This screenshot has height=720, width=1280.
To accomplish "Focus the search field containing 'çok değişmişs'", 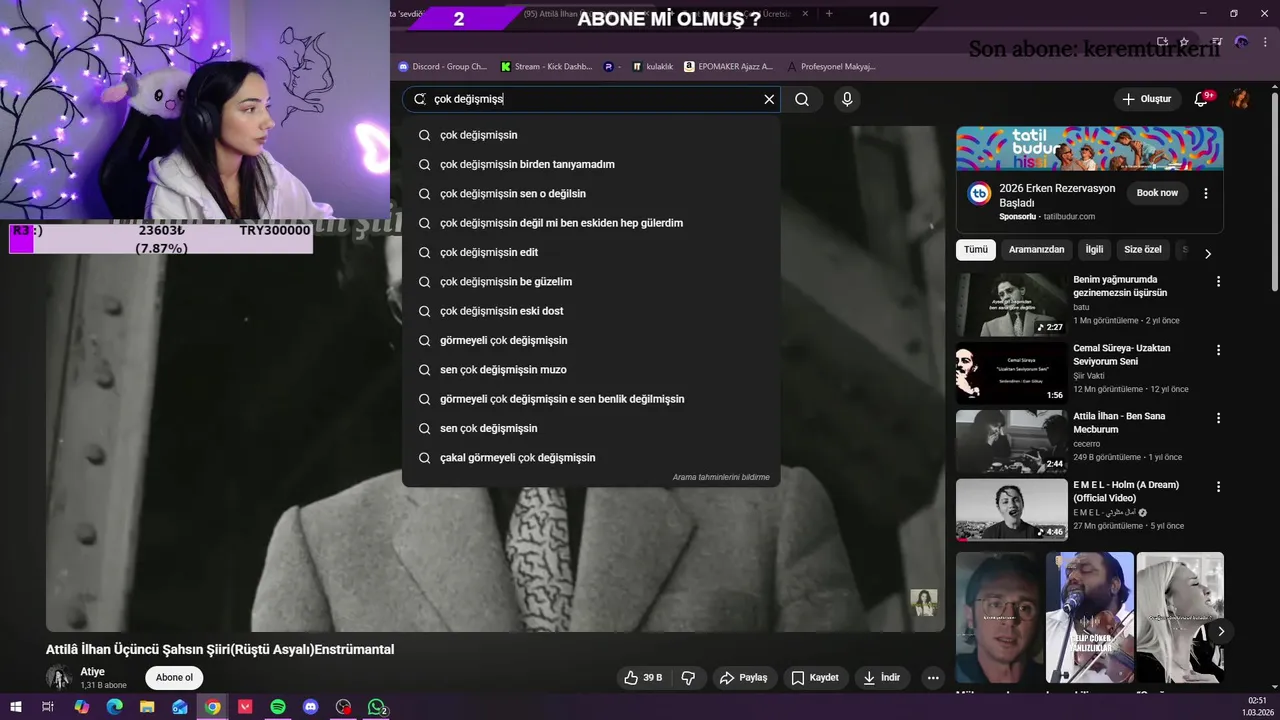I will click(590, 99).
